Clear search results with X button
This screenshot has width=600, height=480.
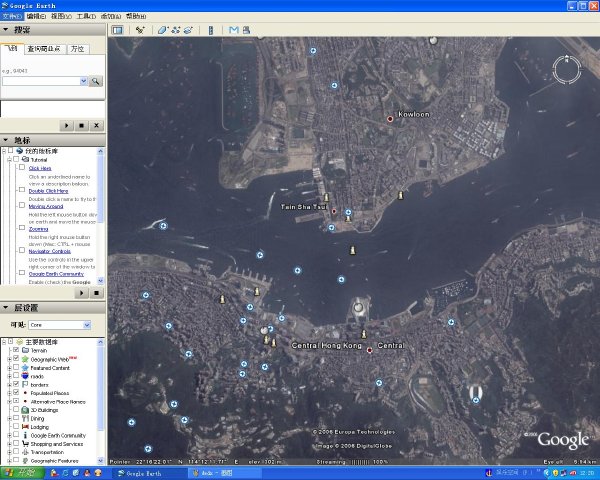(x=96, y=126)
